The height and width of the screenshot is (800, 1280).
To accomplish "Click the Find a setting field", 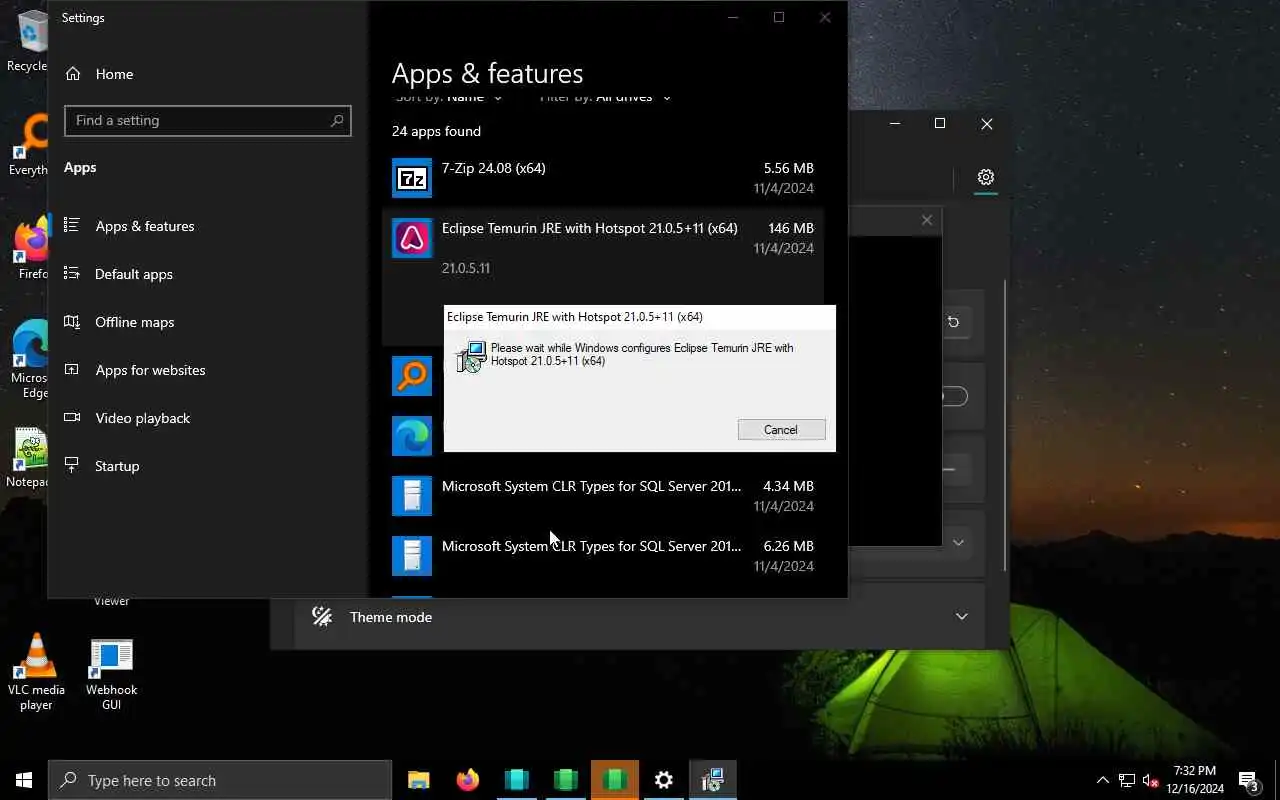I will pos(208,120).
